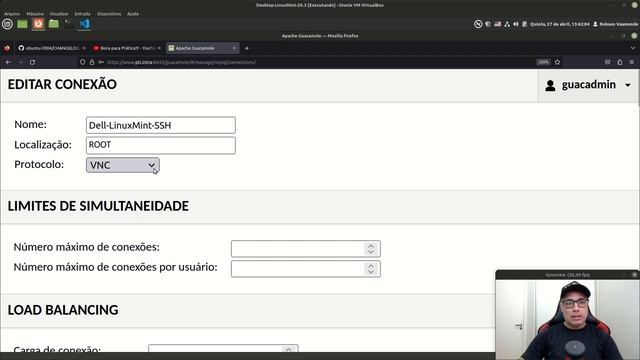Increase conexões por usuário with up arrow
Image resolution: width=640 pixels, height=360 pixels.
pyautogui.click(x=371, y=266)
